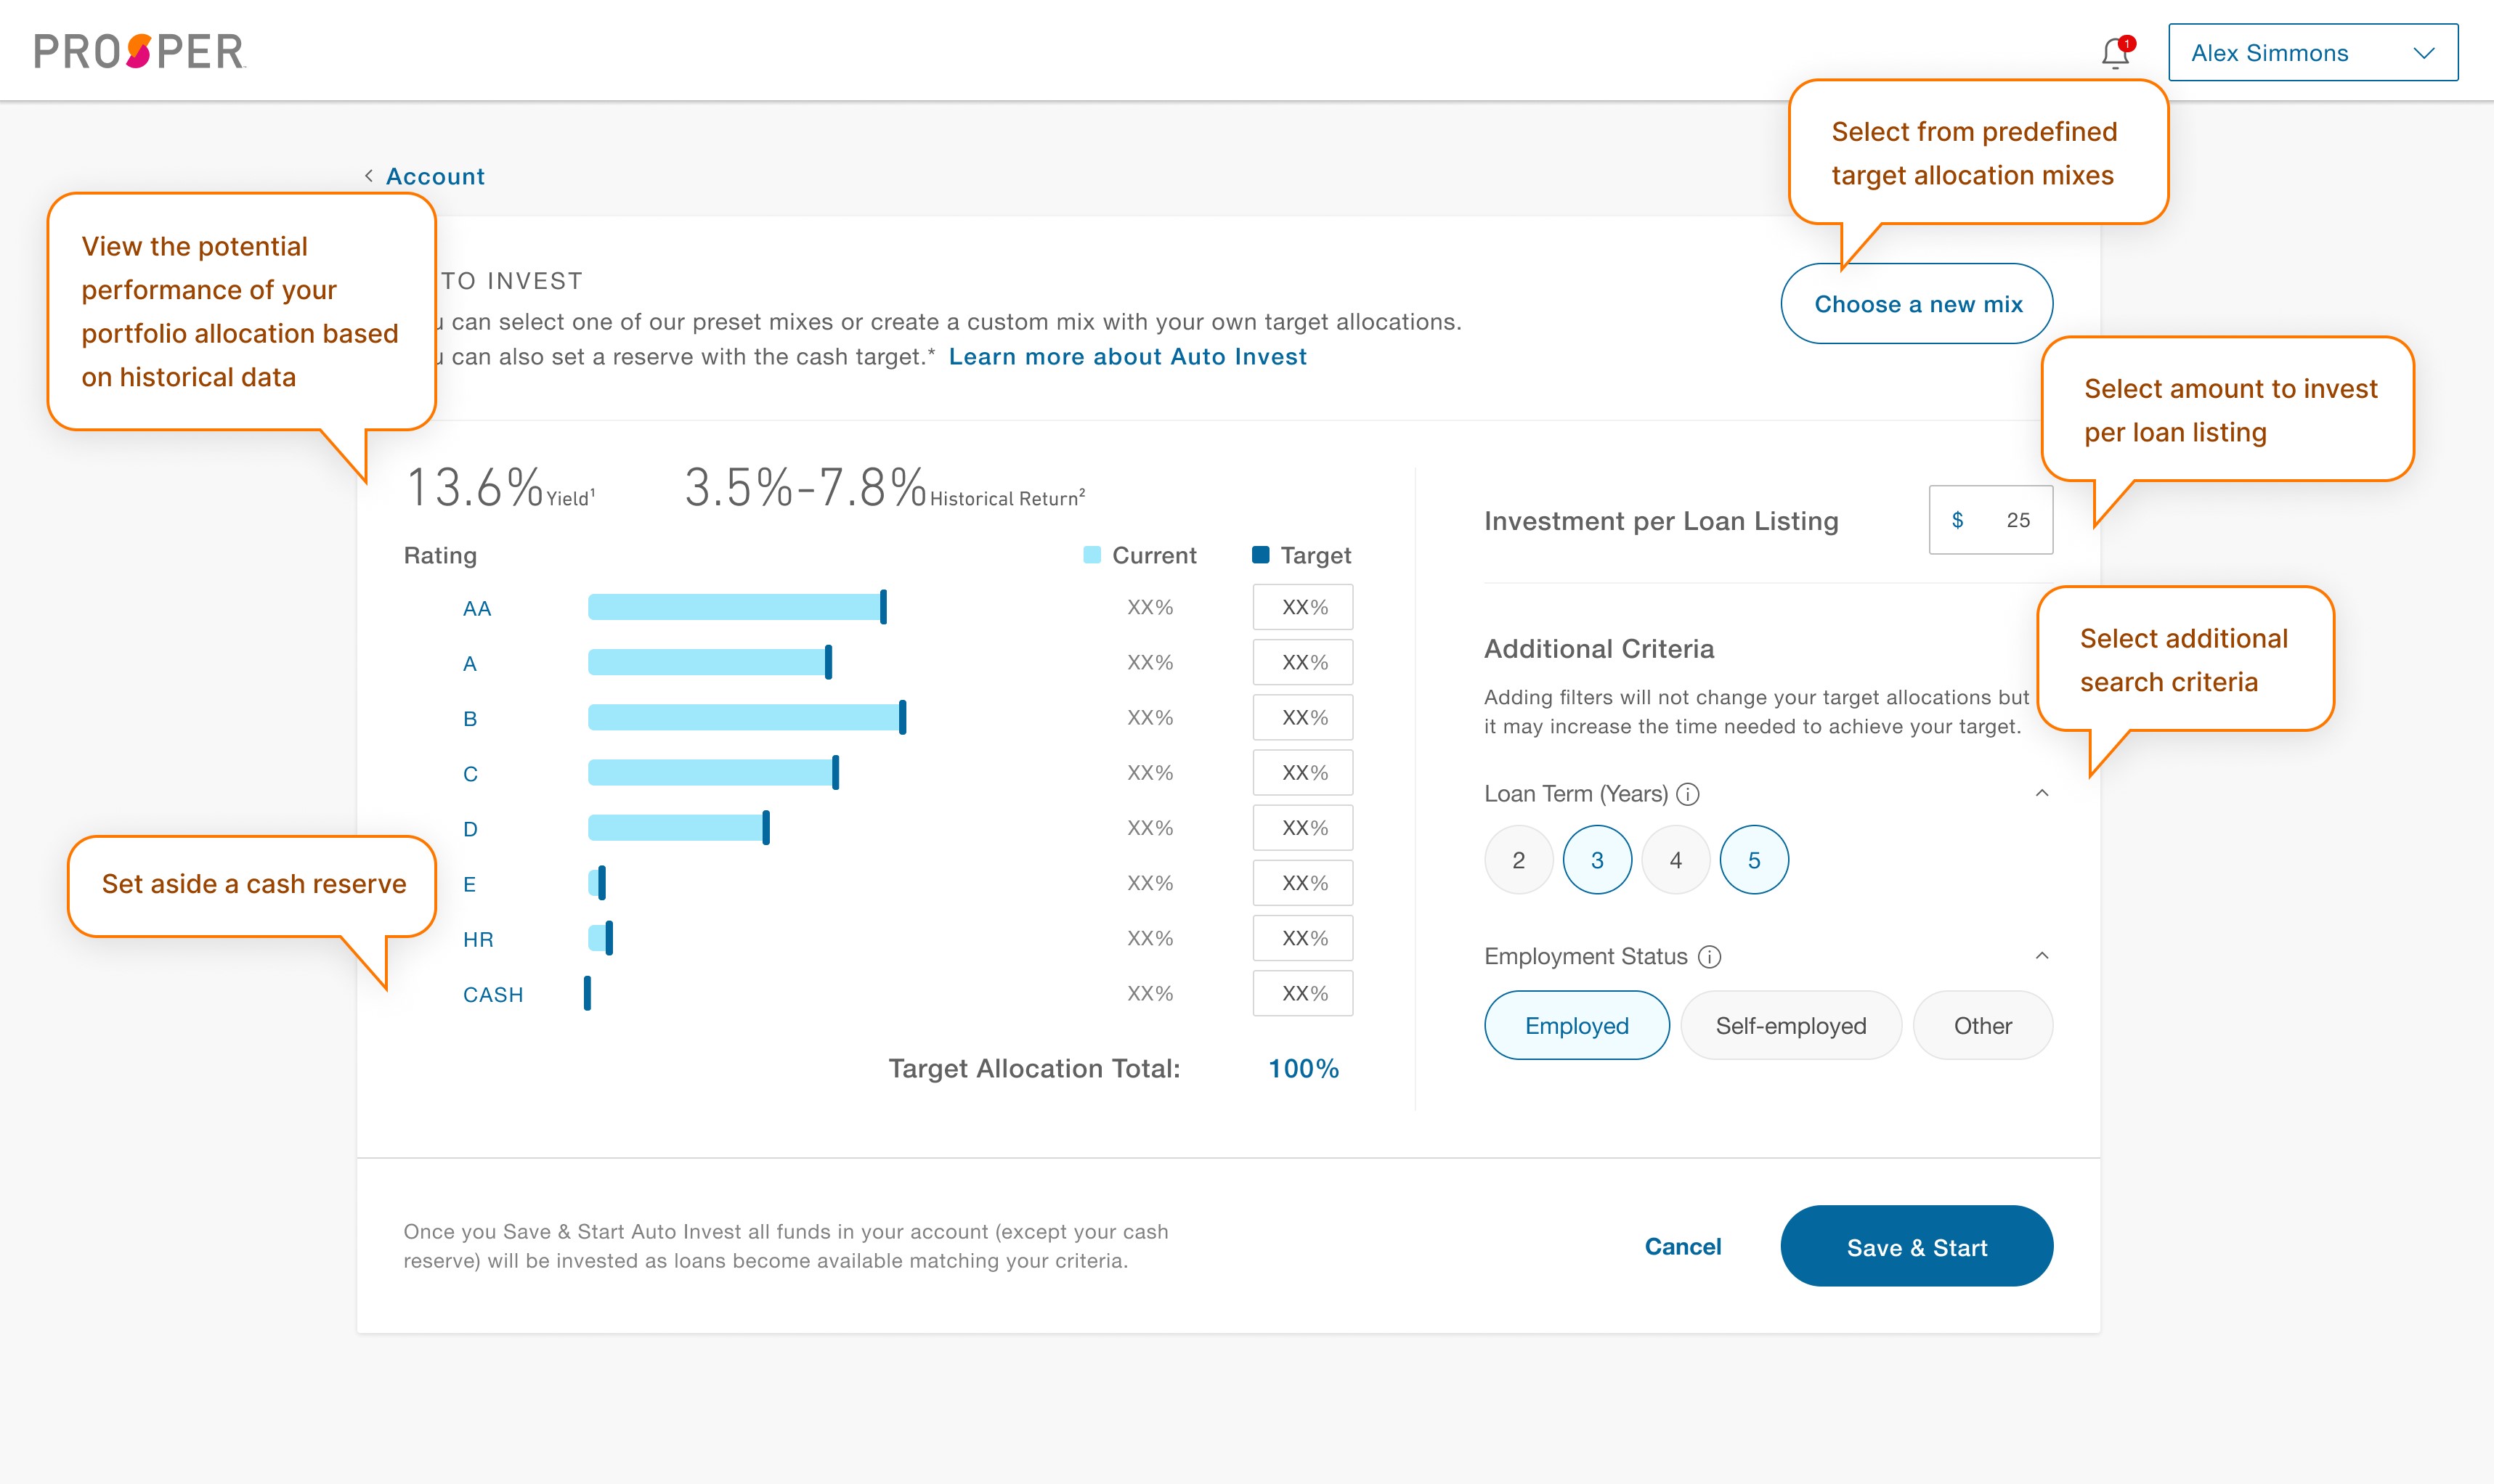
Task: Click the Loan Term info icon
Action: tap(1688, 794)
